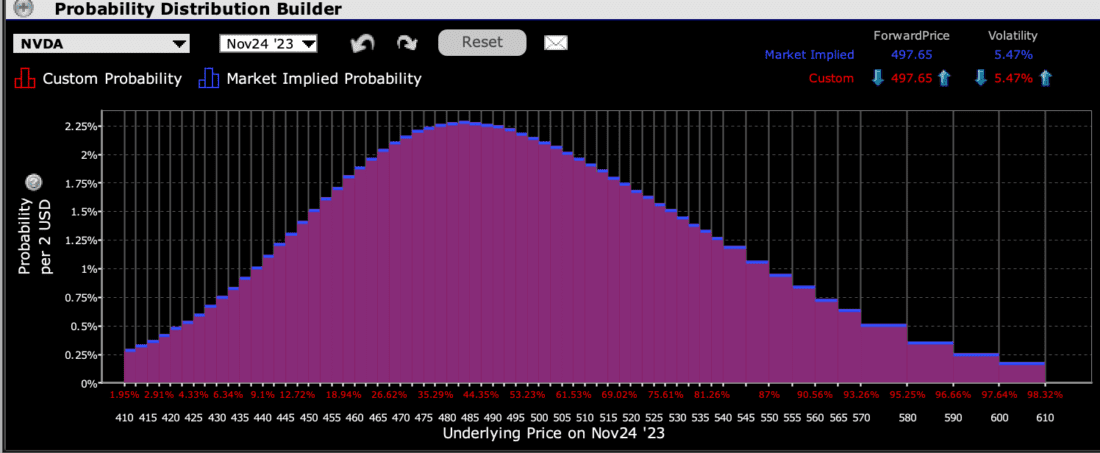Click the 0.75% y-axis label
This screenshot has height=453, width=1100.
pyautogui.click(x=82, y=297)
